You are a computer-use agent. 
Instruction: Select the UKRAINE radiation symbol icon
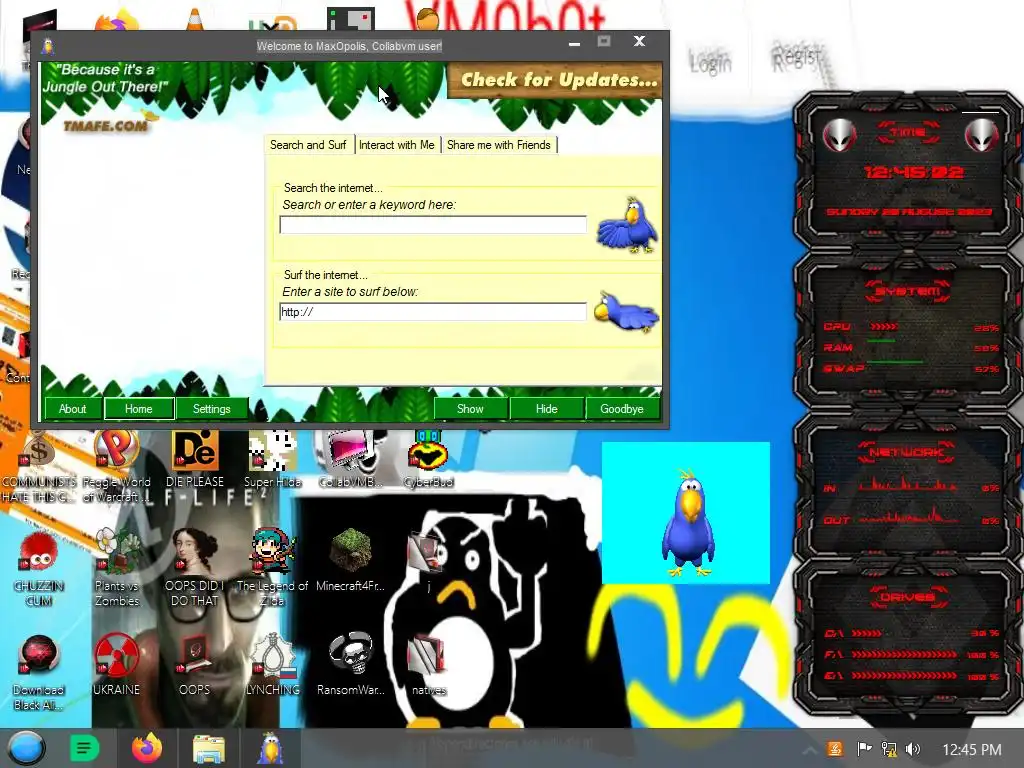click(x=116, y=665)
